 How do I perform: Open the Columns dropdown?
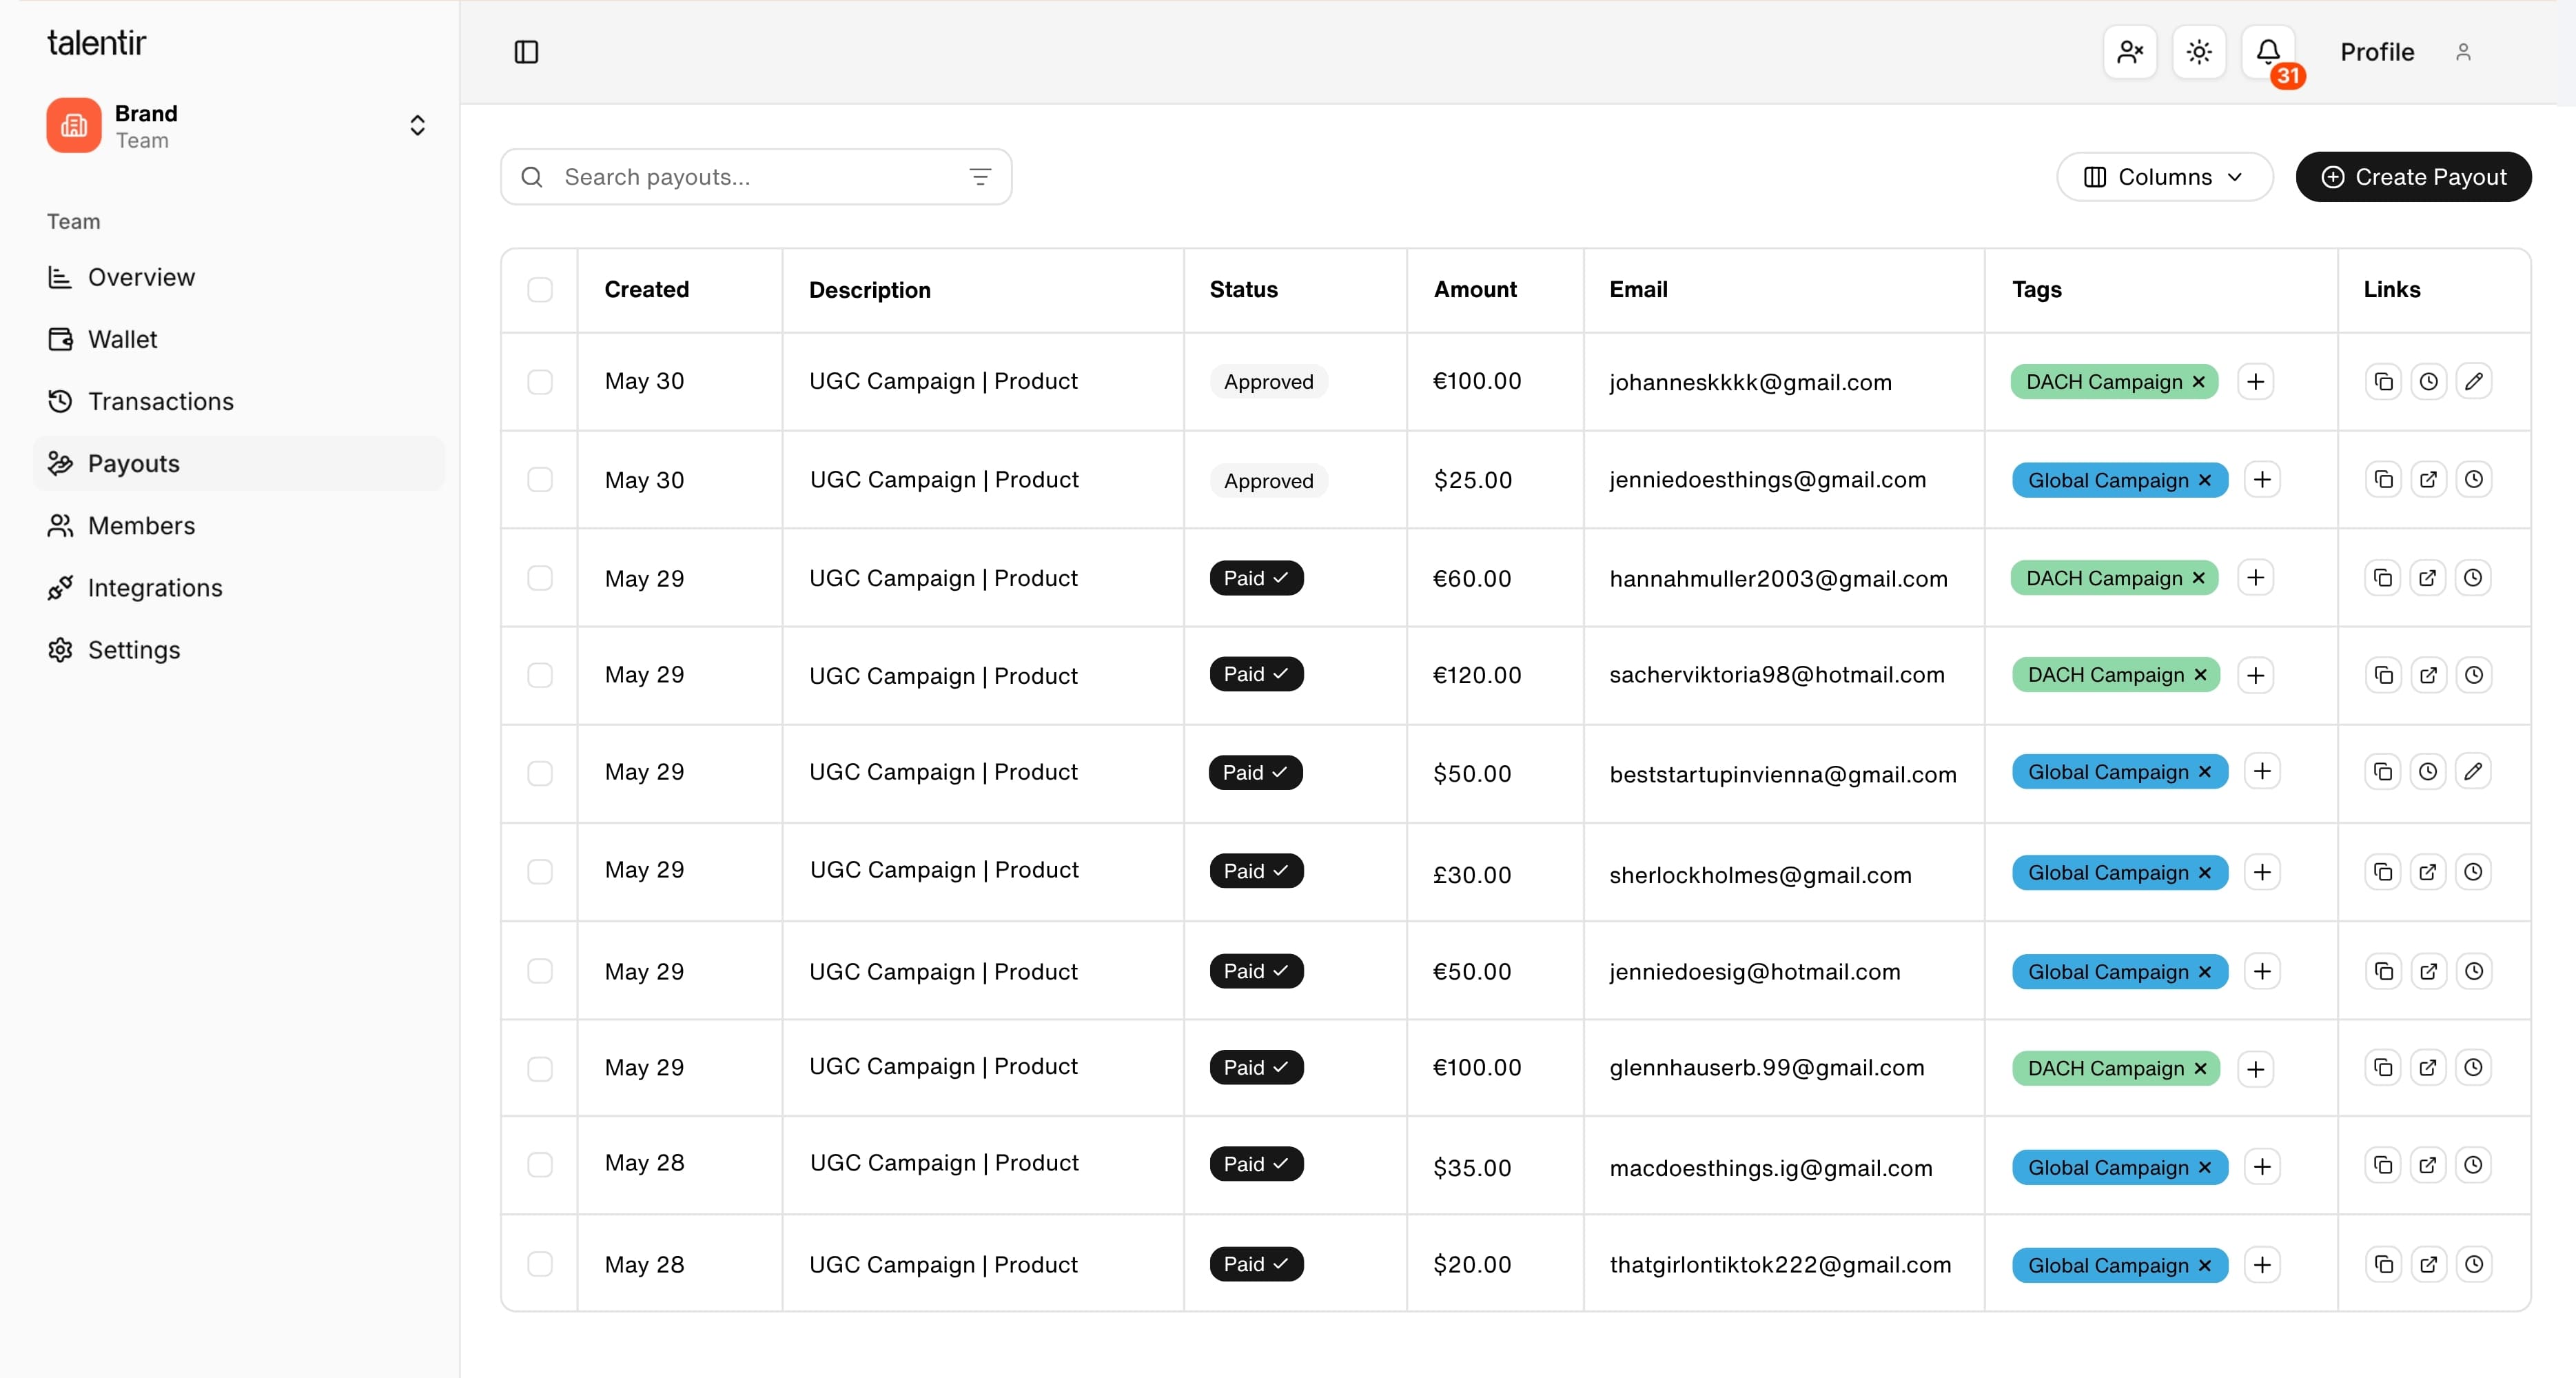coord(2165,177)
